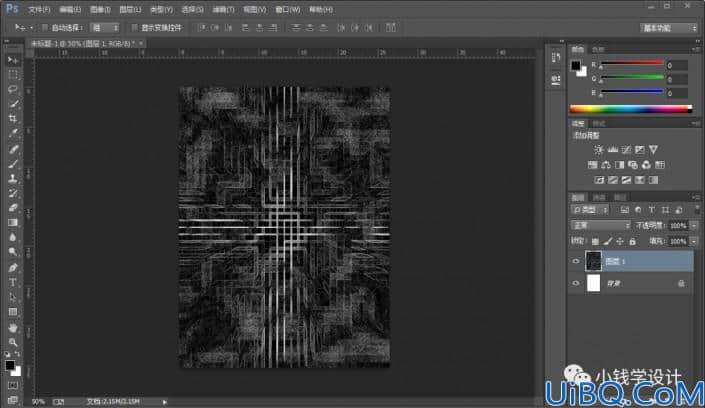Image resolution: width=705 pixels, height=408 pixels.
Task: Click the zoom percentage field in the status bar
Action: click(39, 402)
